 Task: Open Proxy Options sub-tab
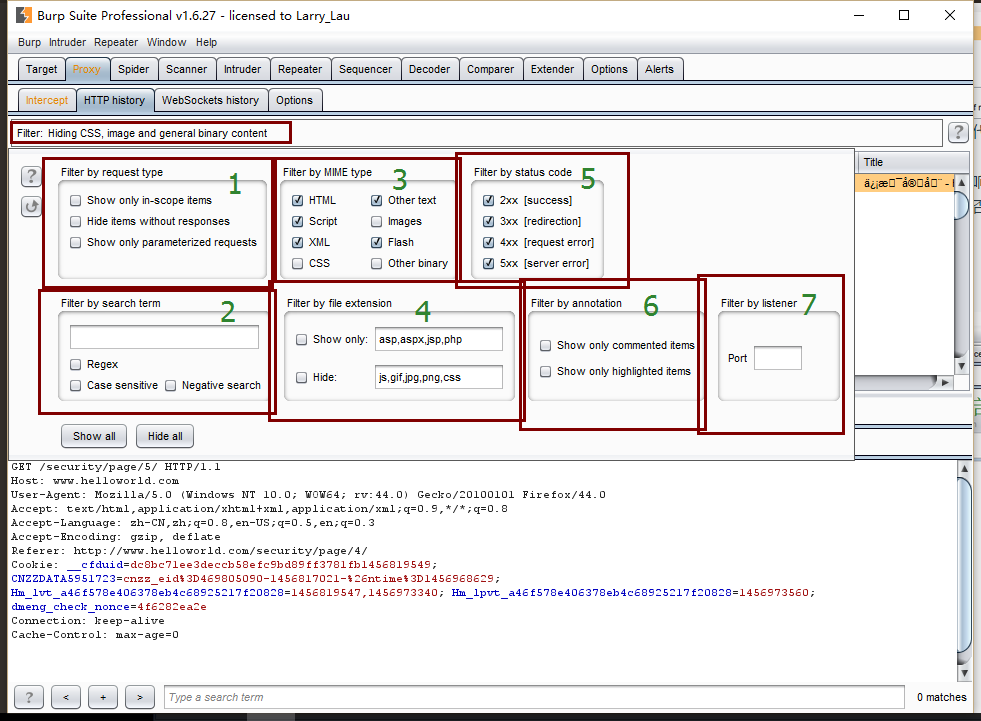pos(295,100)
